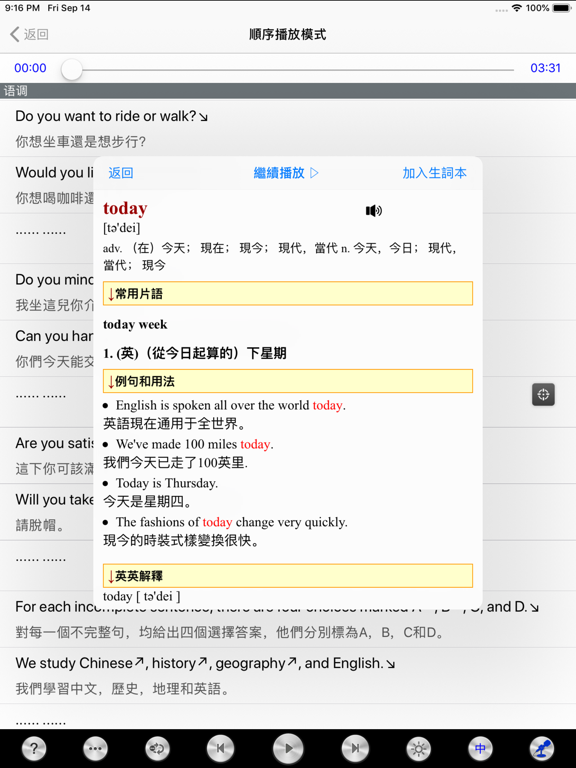Image resolution: width=576 pixels, height=768 pixels.
Task: Tap the battery status indicator
Action: pos(561,8)
